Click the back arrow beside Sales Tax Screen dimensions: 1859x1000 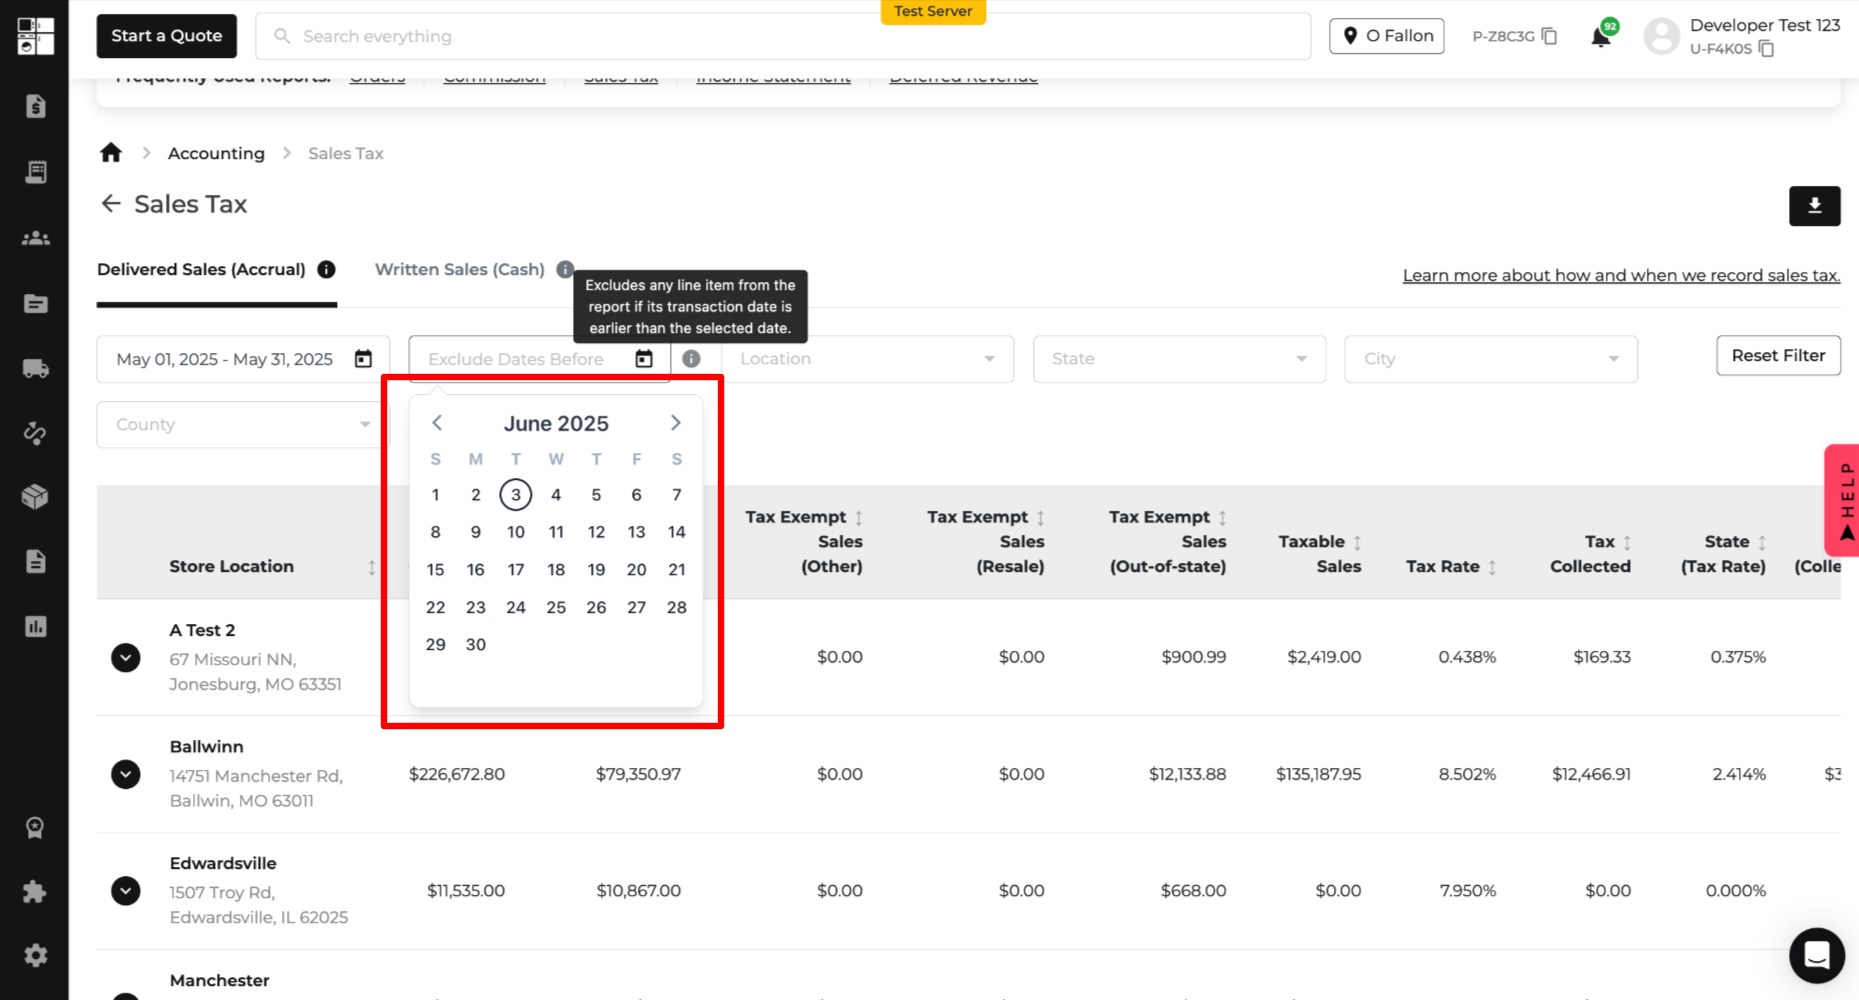(111, 204)
